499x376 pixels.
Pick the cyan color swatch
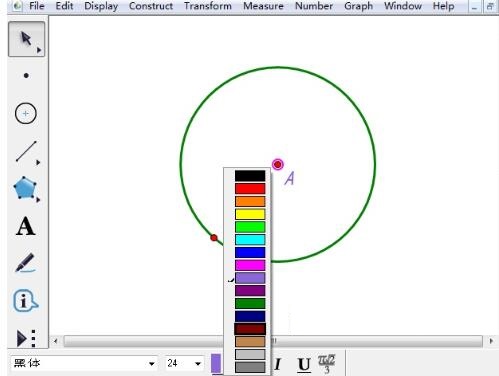click(250, 240)
